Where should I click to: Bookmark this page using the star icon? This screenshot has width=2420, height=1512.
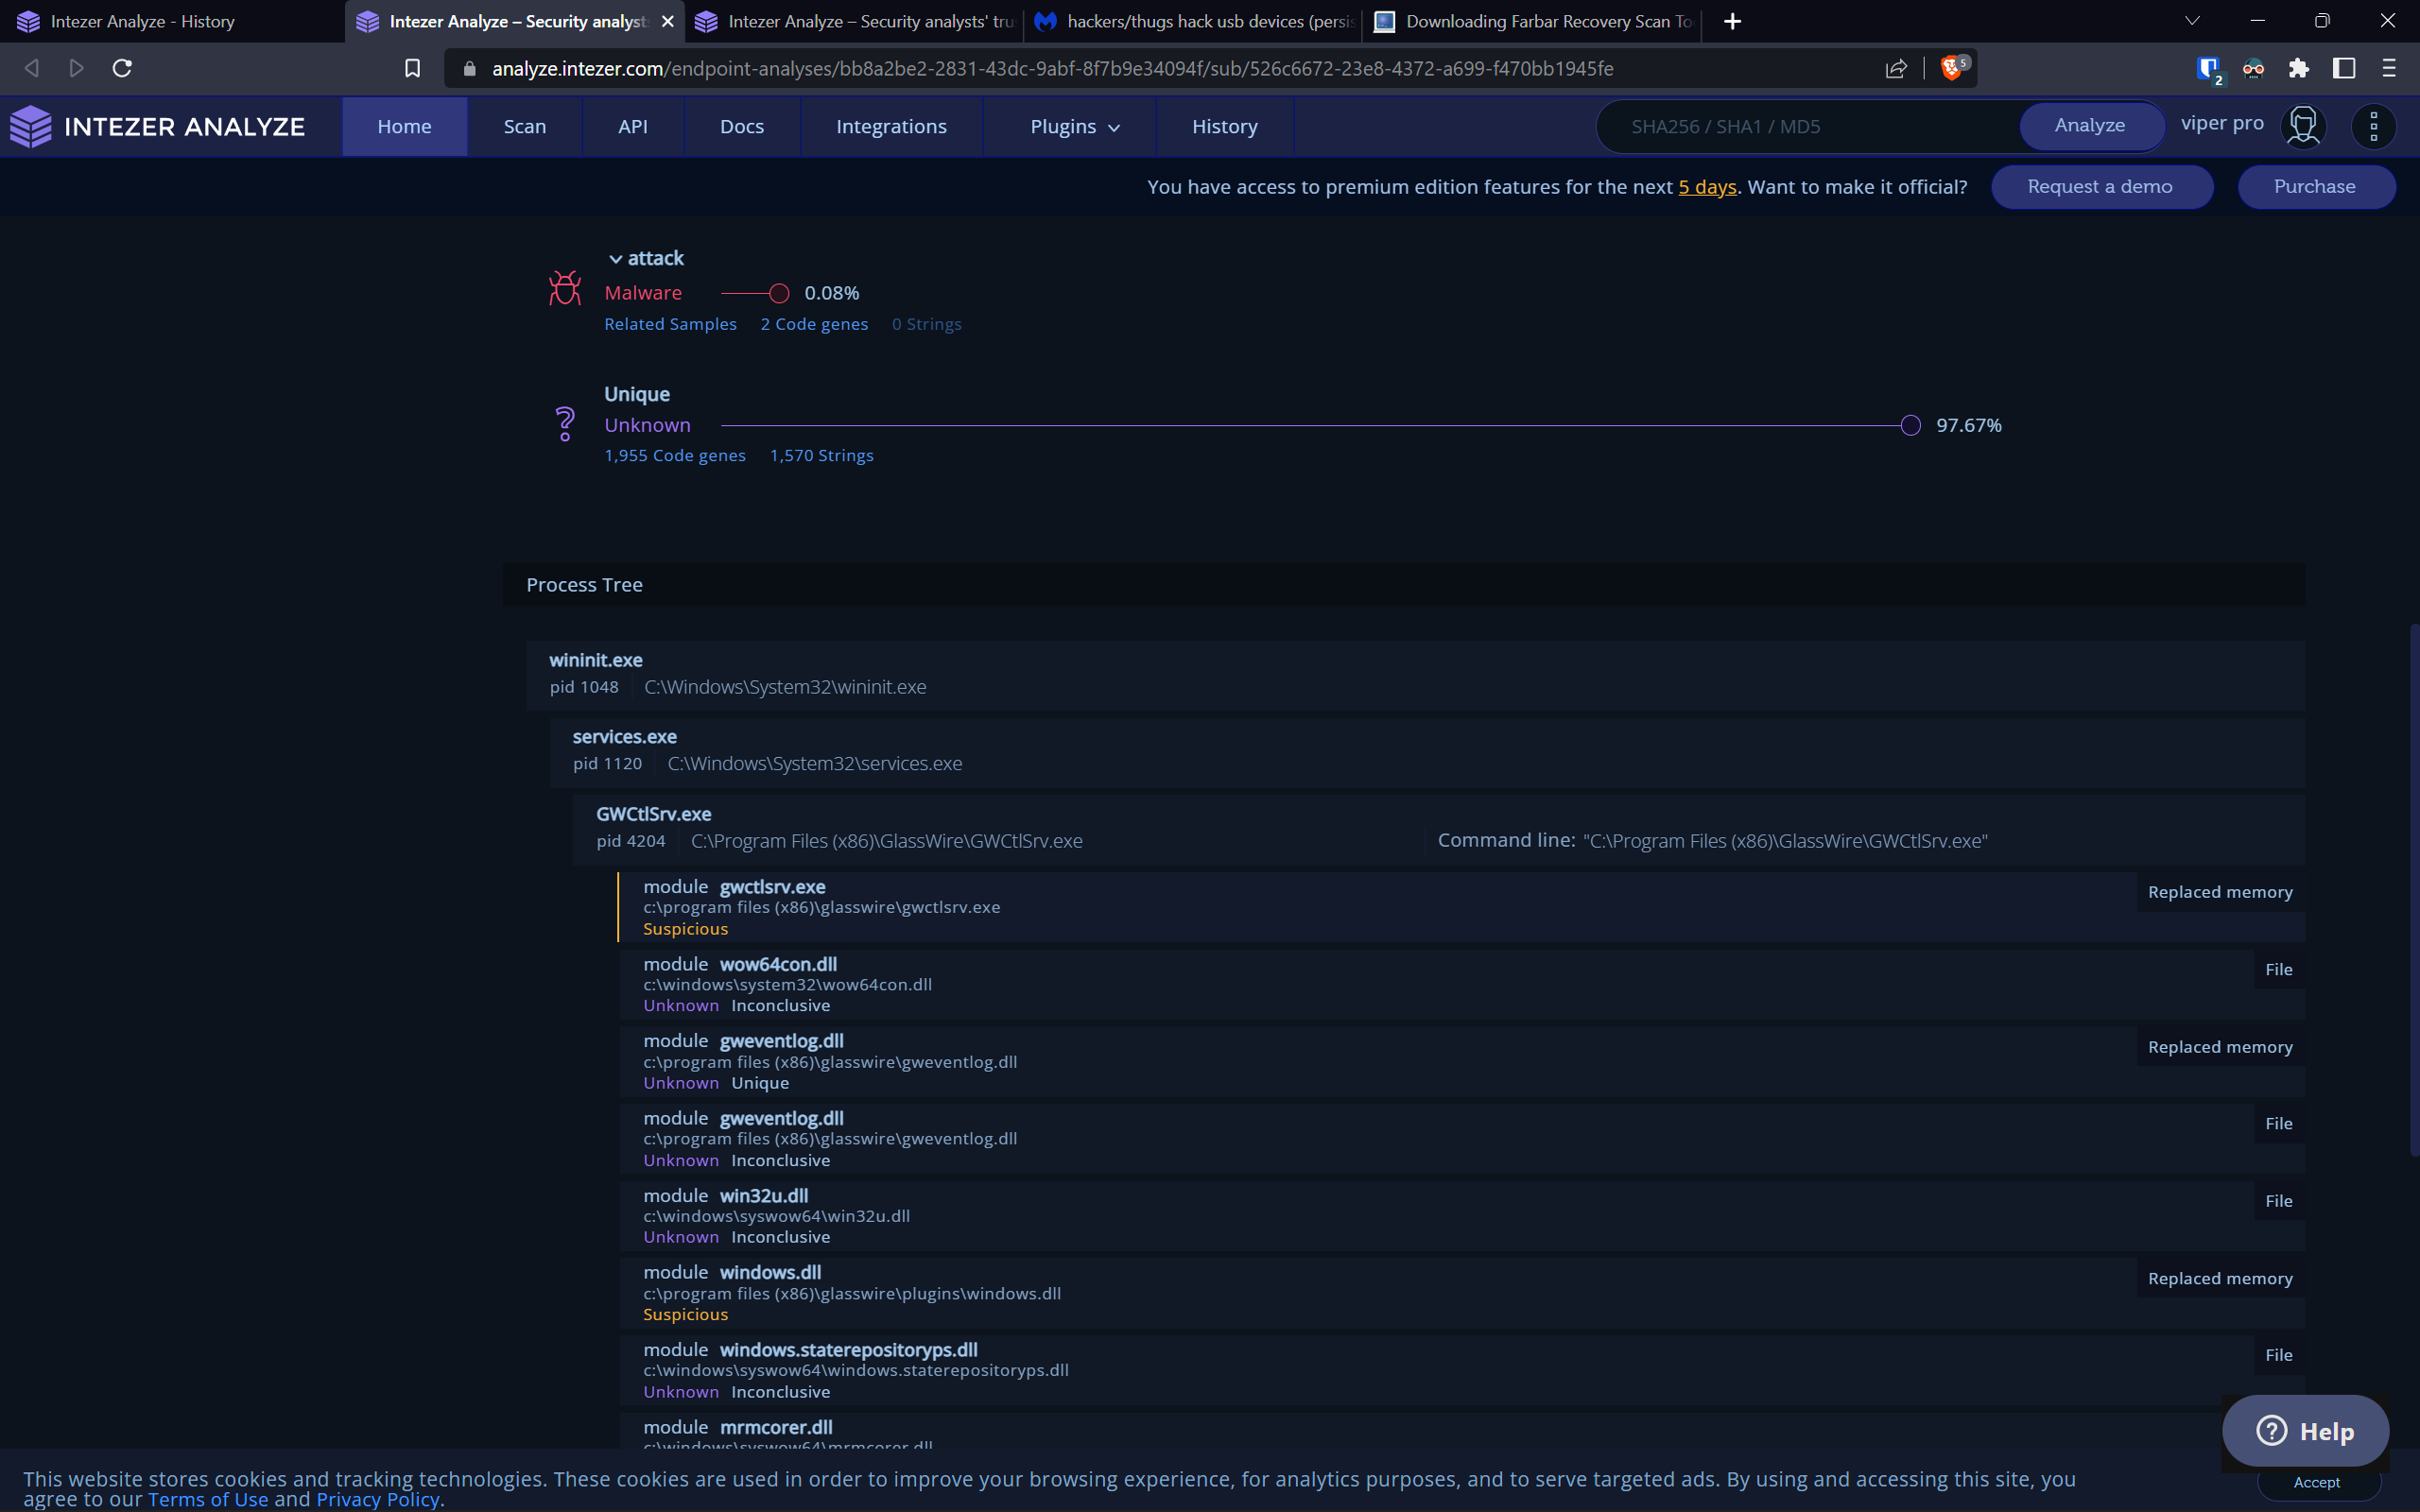click(412, 68)
